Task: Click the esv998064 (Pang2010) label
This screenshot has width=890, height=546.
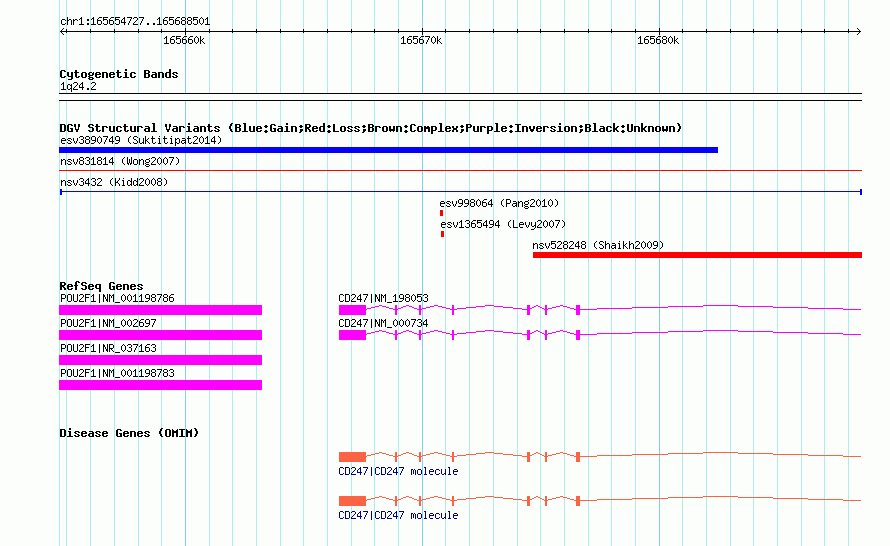Action: pyautogui.click(x=499, y=203)
